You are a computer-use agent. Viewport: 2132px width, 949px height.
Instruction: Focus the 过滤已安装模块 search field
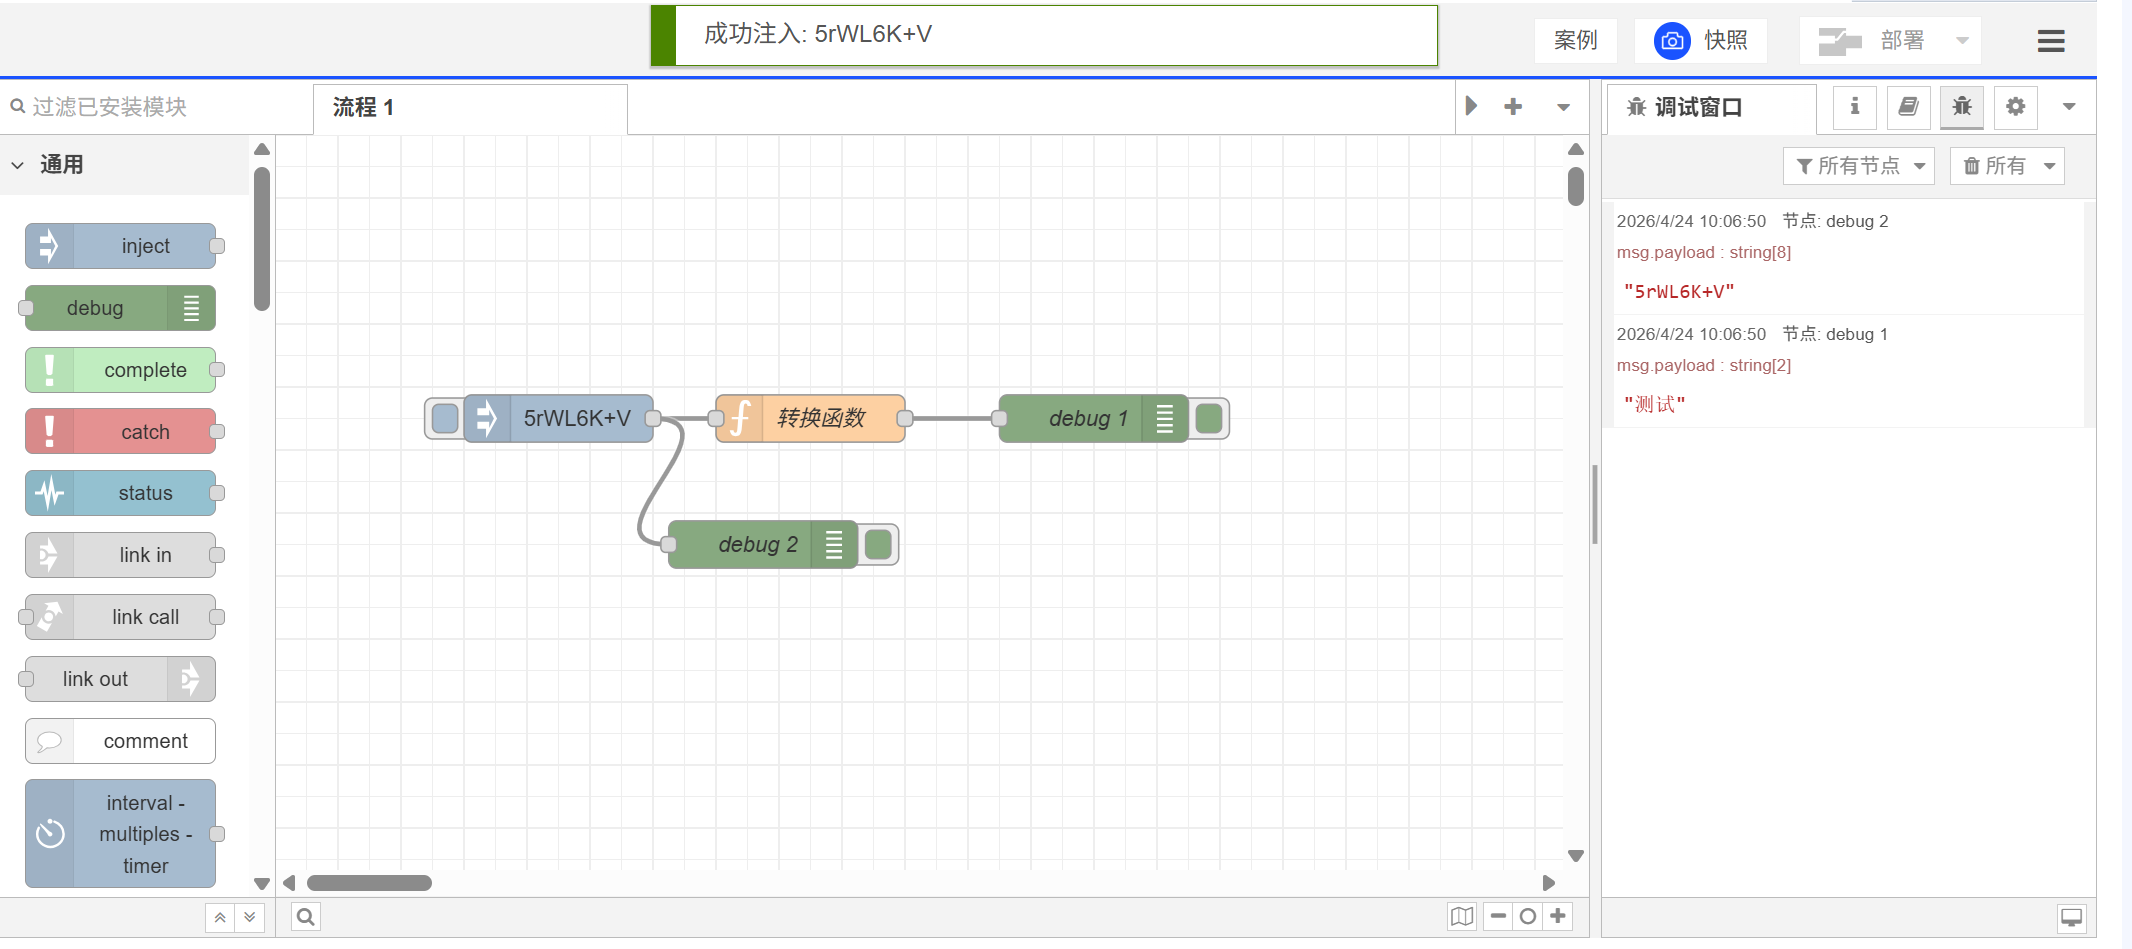155,107
